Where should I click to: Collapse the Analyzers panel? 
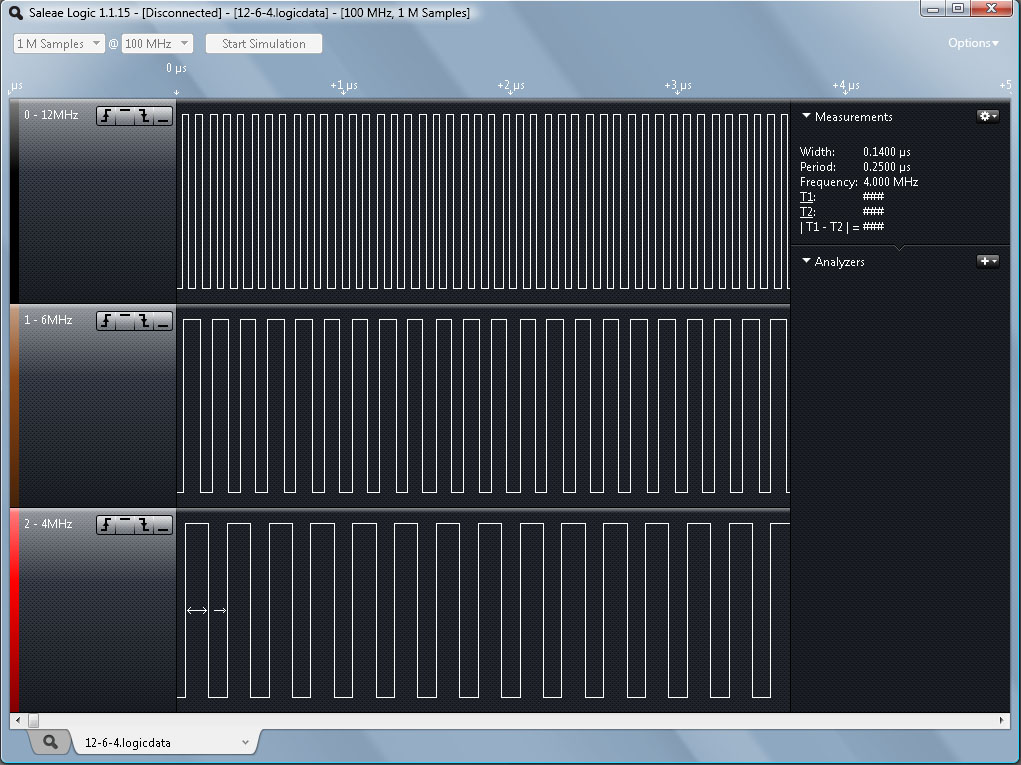tap(806, 261)
